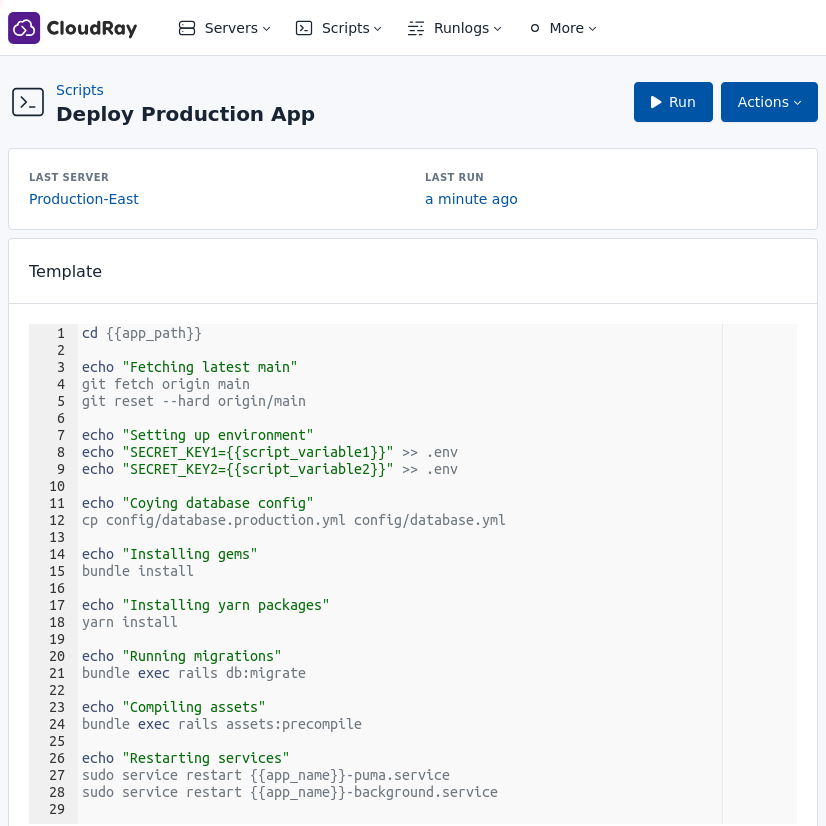Open the Production-East server link
Image resolution: width=826 pixels, height=826 pixels.
coord(83,198)
